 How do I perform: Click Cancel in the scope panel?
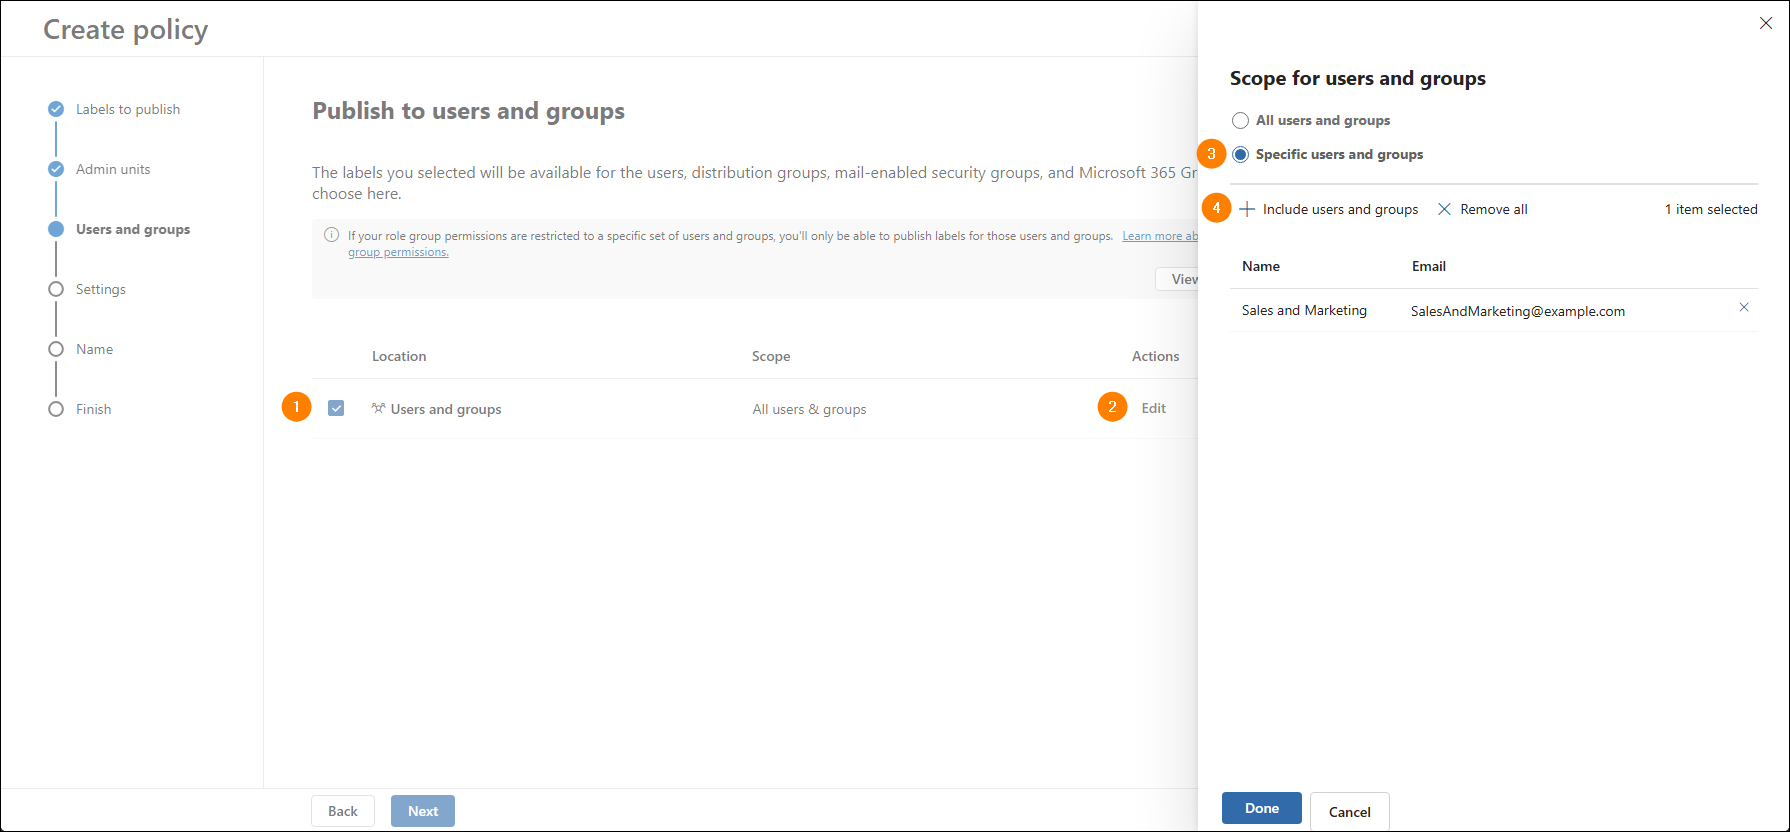(1350, 812)
